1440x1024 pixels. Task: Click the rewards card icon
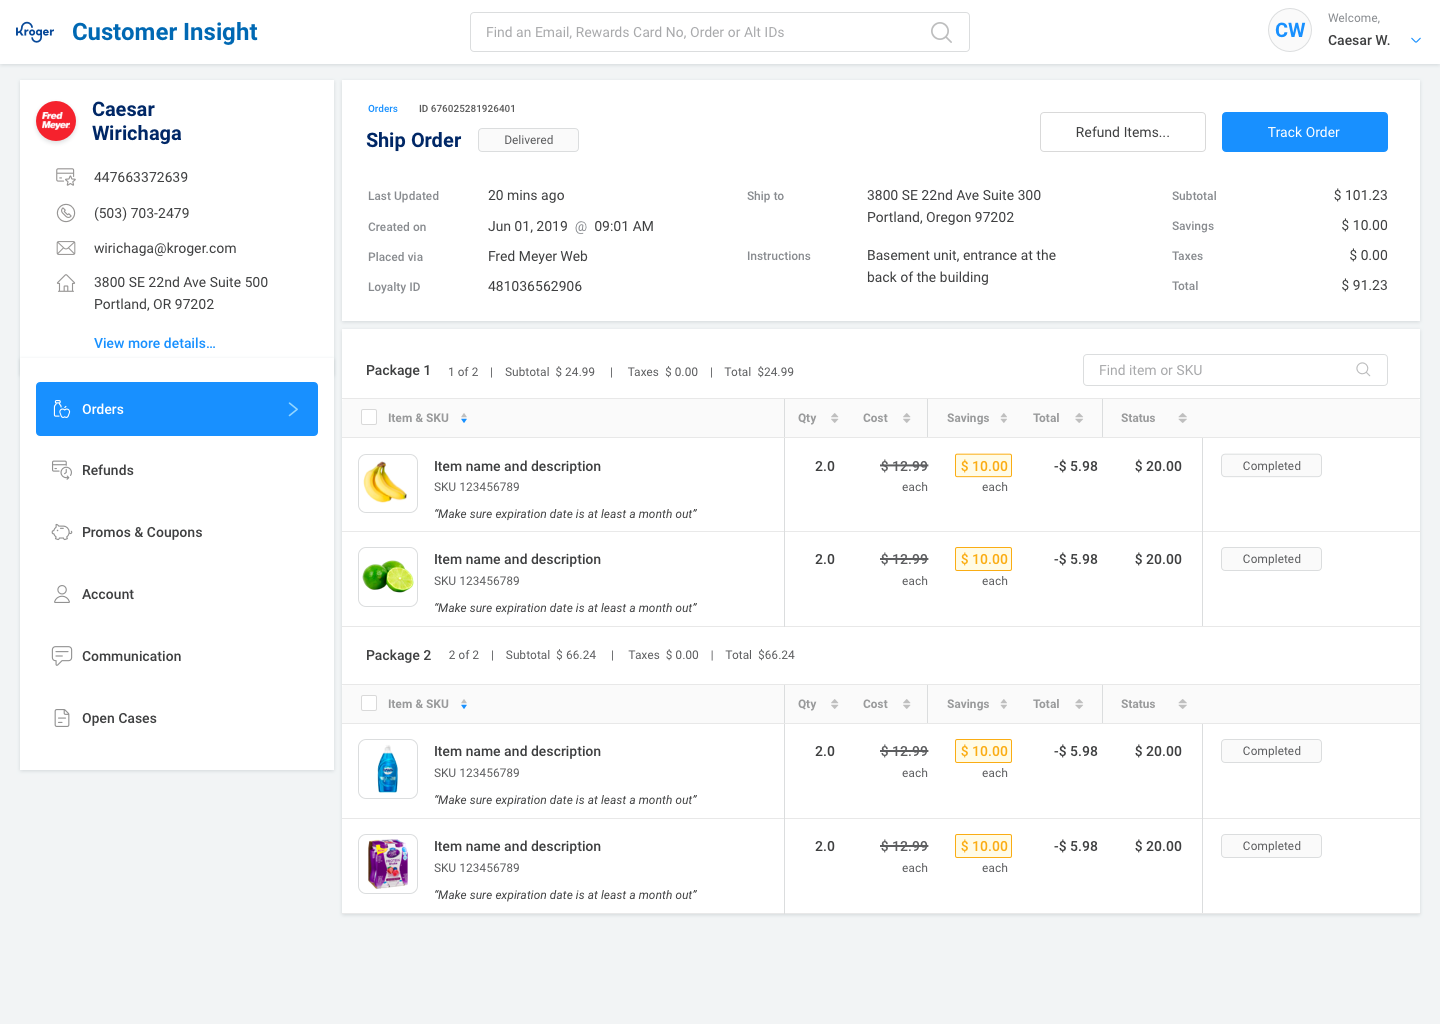[66, 177]
